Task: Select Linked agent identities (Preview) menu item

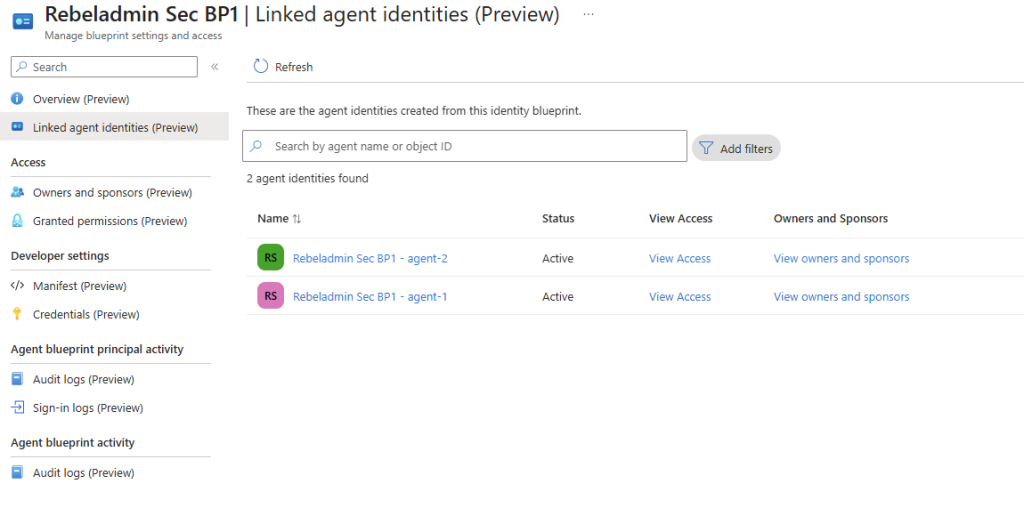Action: point(115,127)
